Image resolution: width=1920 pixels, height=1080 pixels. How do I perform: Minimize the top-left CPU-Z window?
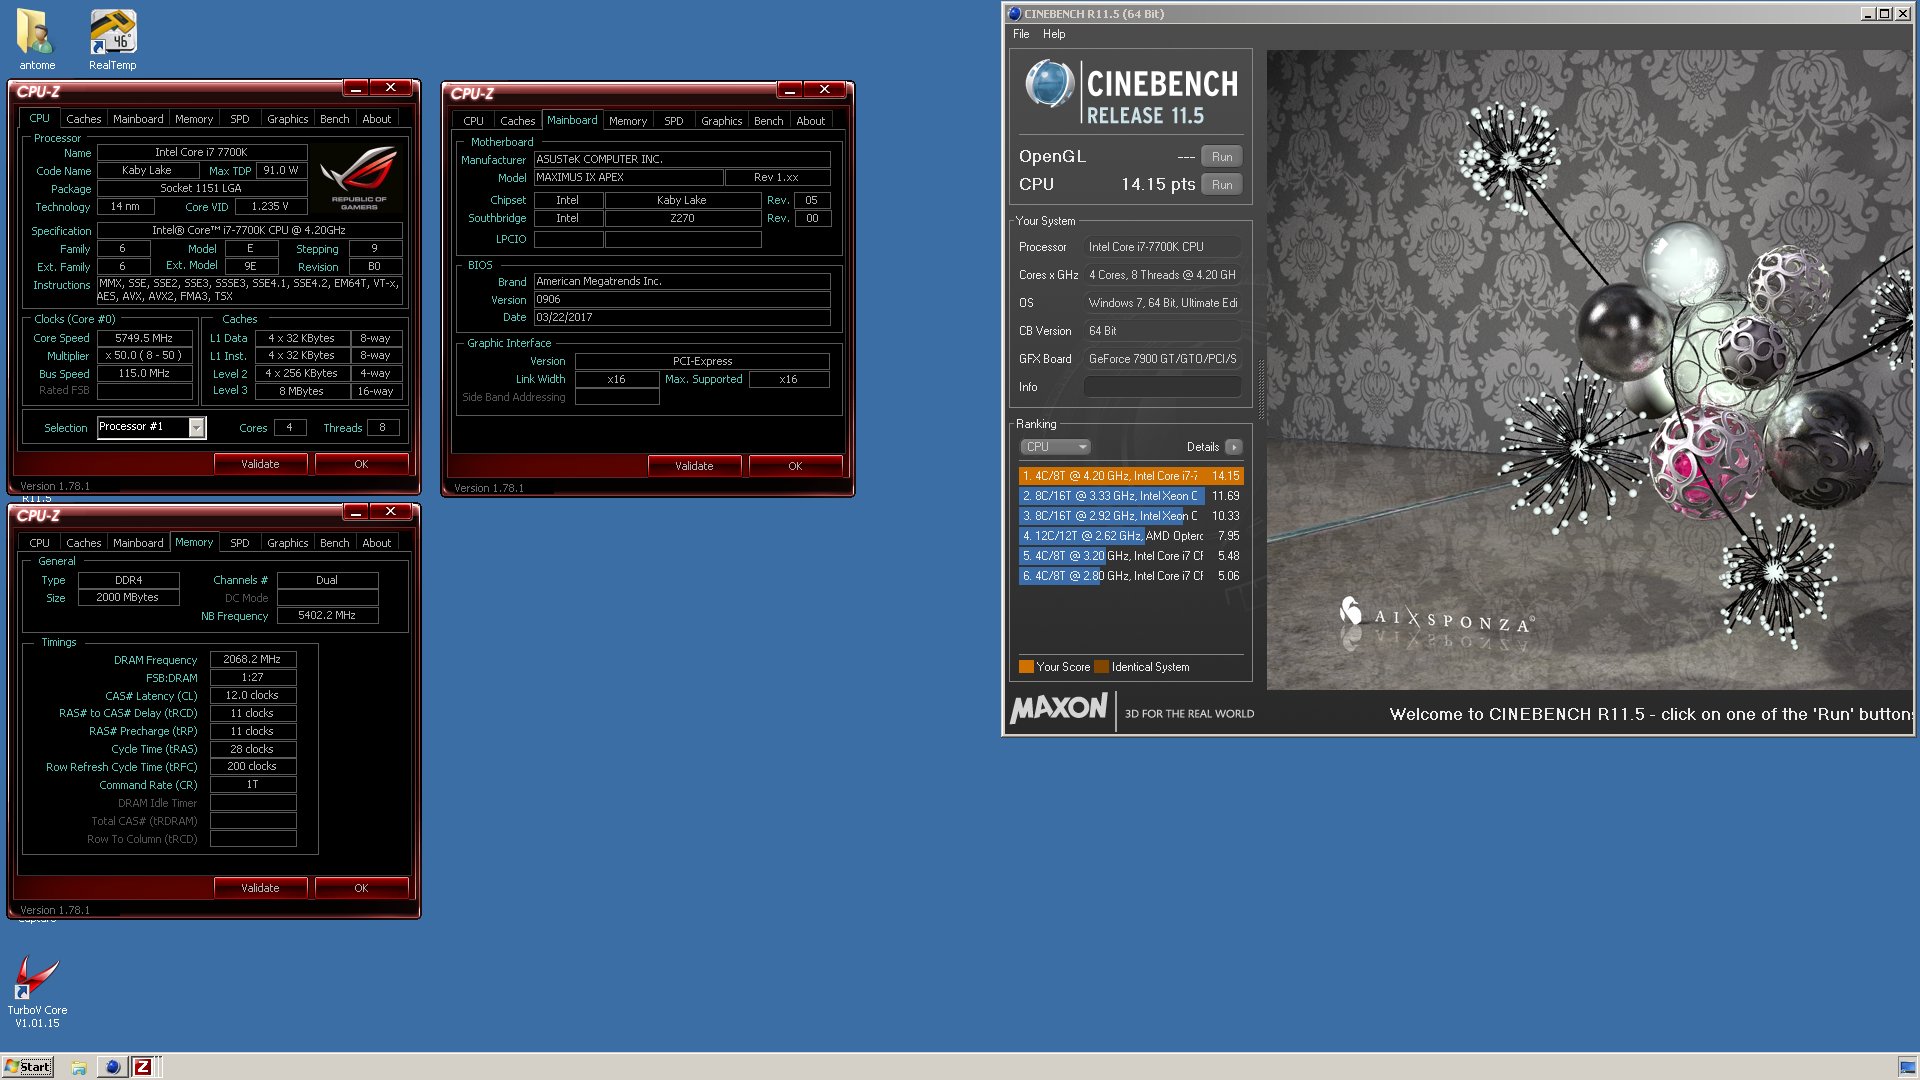(356, 88)
